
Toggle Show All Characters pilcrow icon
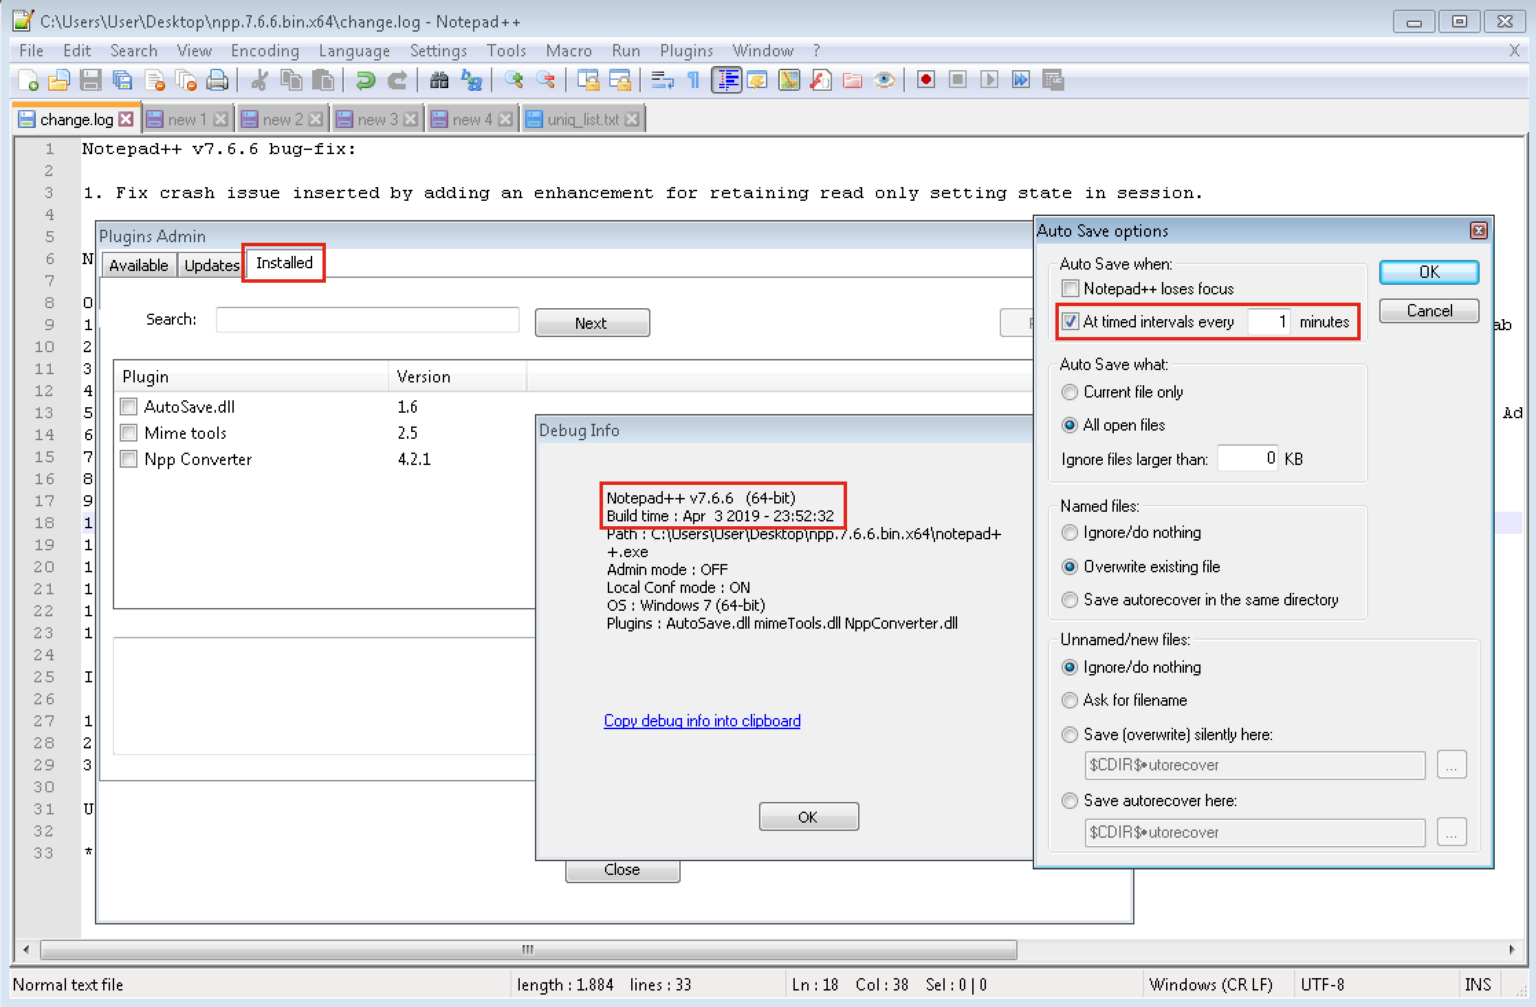(x=694, y=80)
